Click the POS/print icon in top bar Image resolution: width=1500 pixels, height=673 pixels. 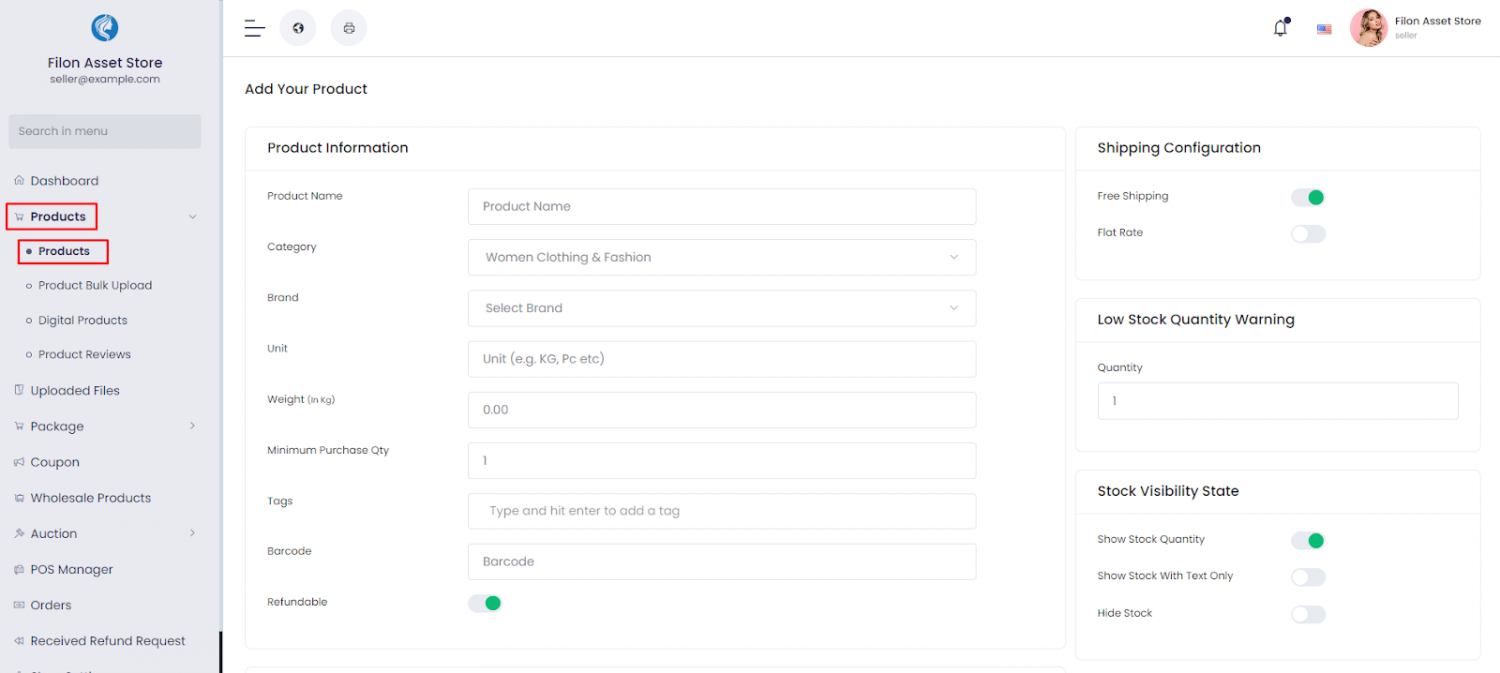point(348,27)
